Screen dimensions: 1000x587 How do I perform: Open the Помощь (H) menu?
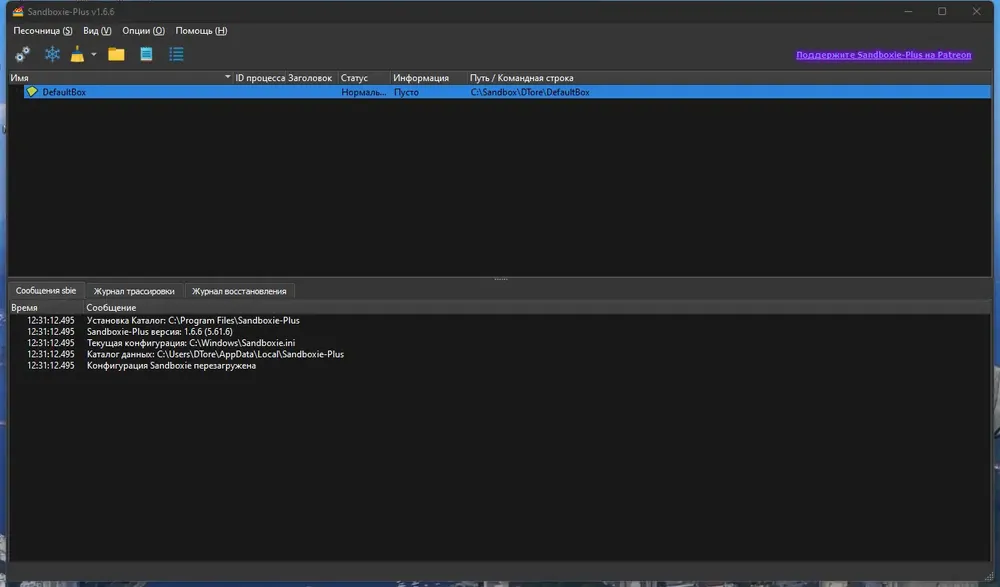pos(201,31)
